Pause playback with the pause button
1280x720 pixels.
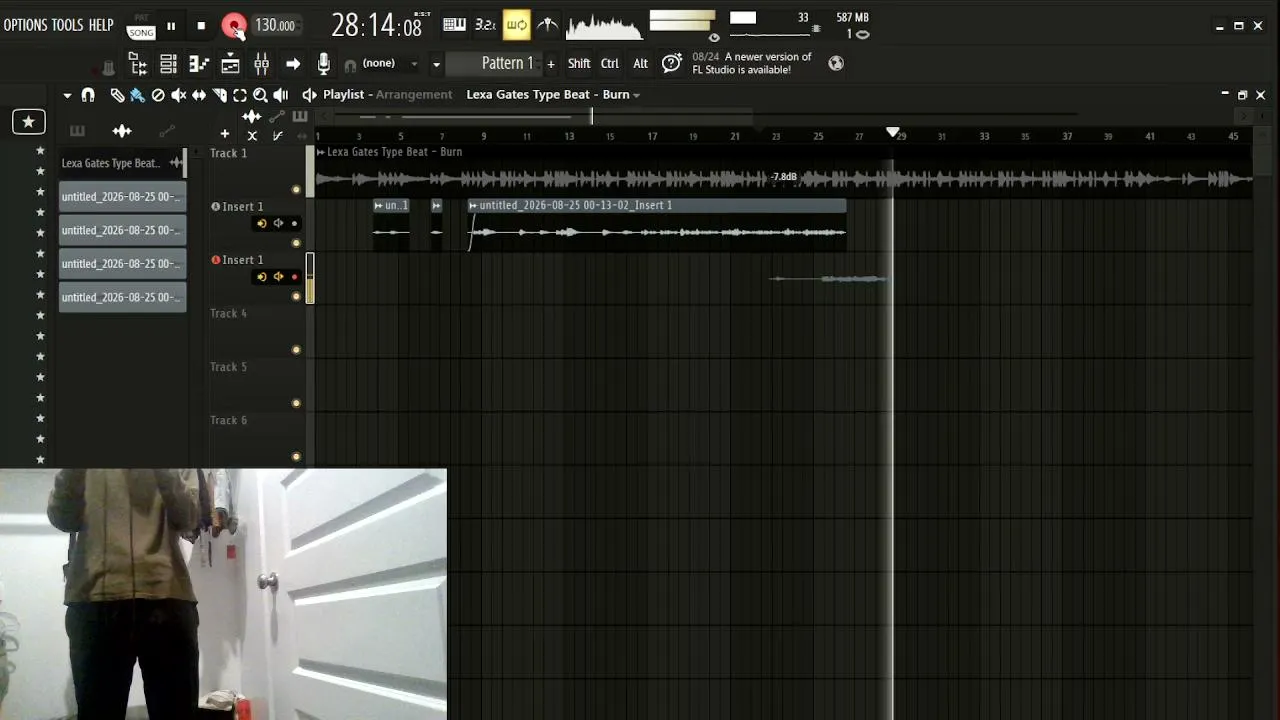pyautogui.click(x=171, y=26)
